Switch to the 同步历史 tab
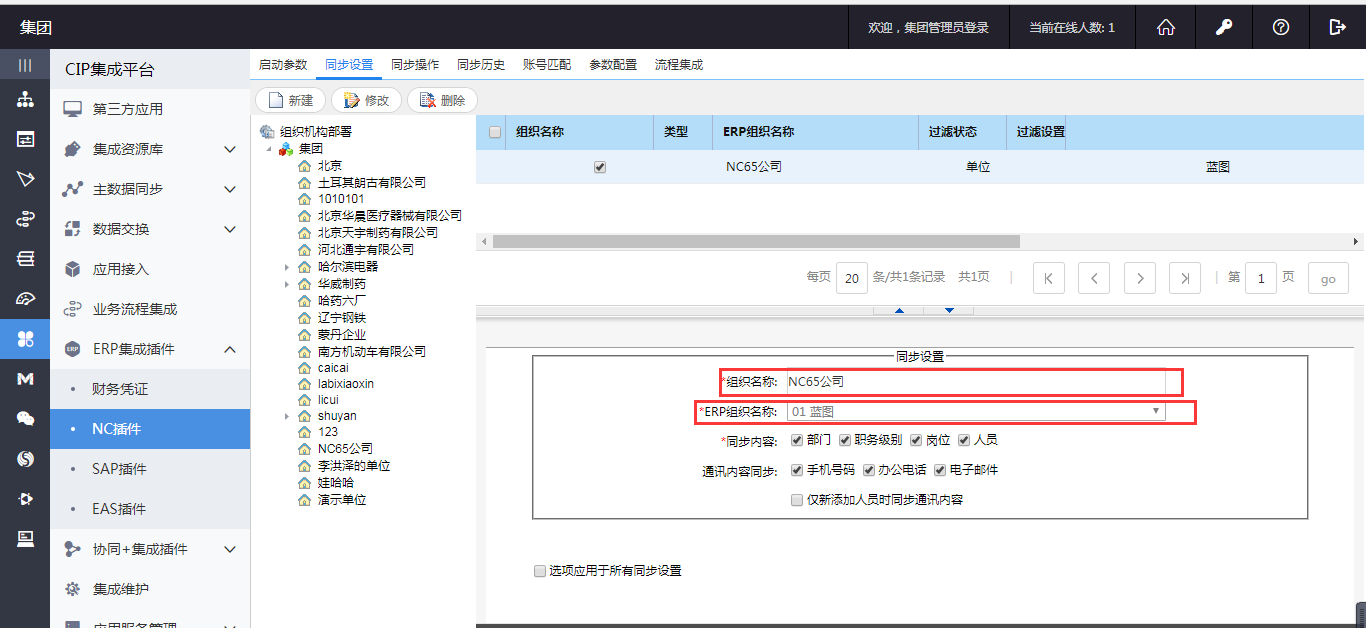Screen dimensions: 1366x628 click(x=480, y=65)
